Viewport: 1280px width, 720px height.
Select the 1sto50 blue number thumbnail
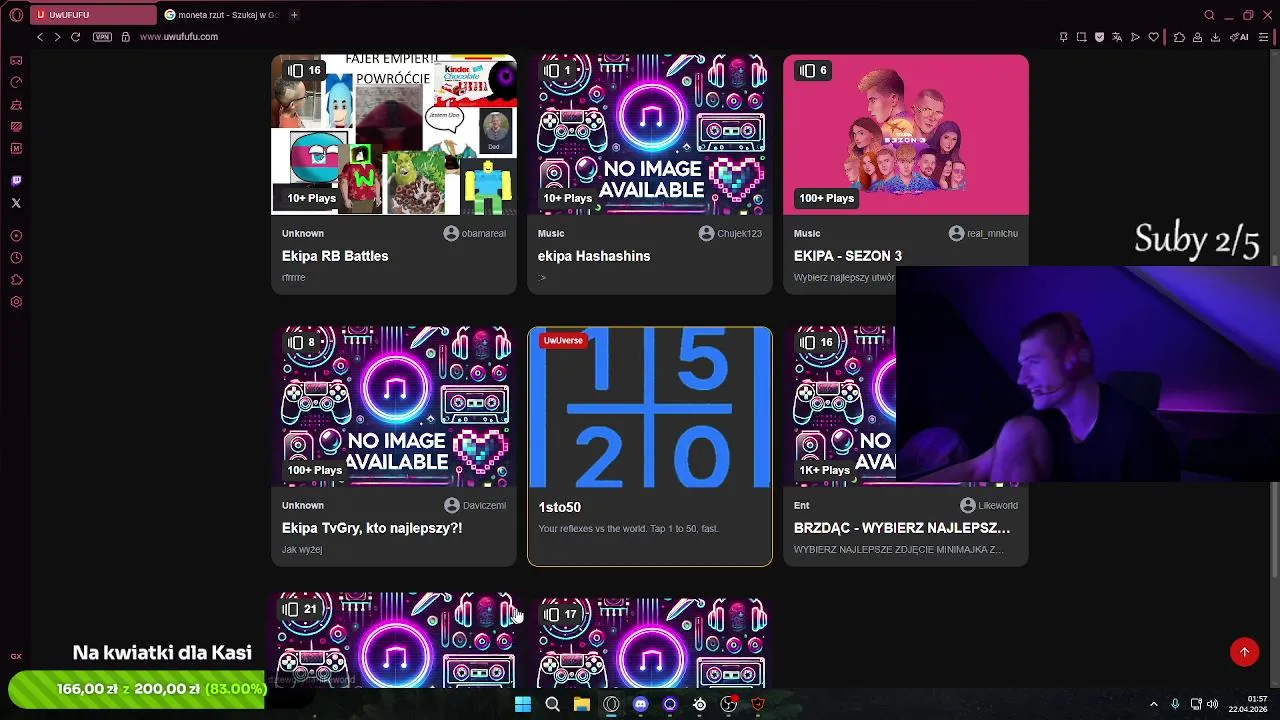click(x=650, y=407)
